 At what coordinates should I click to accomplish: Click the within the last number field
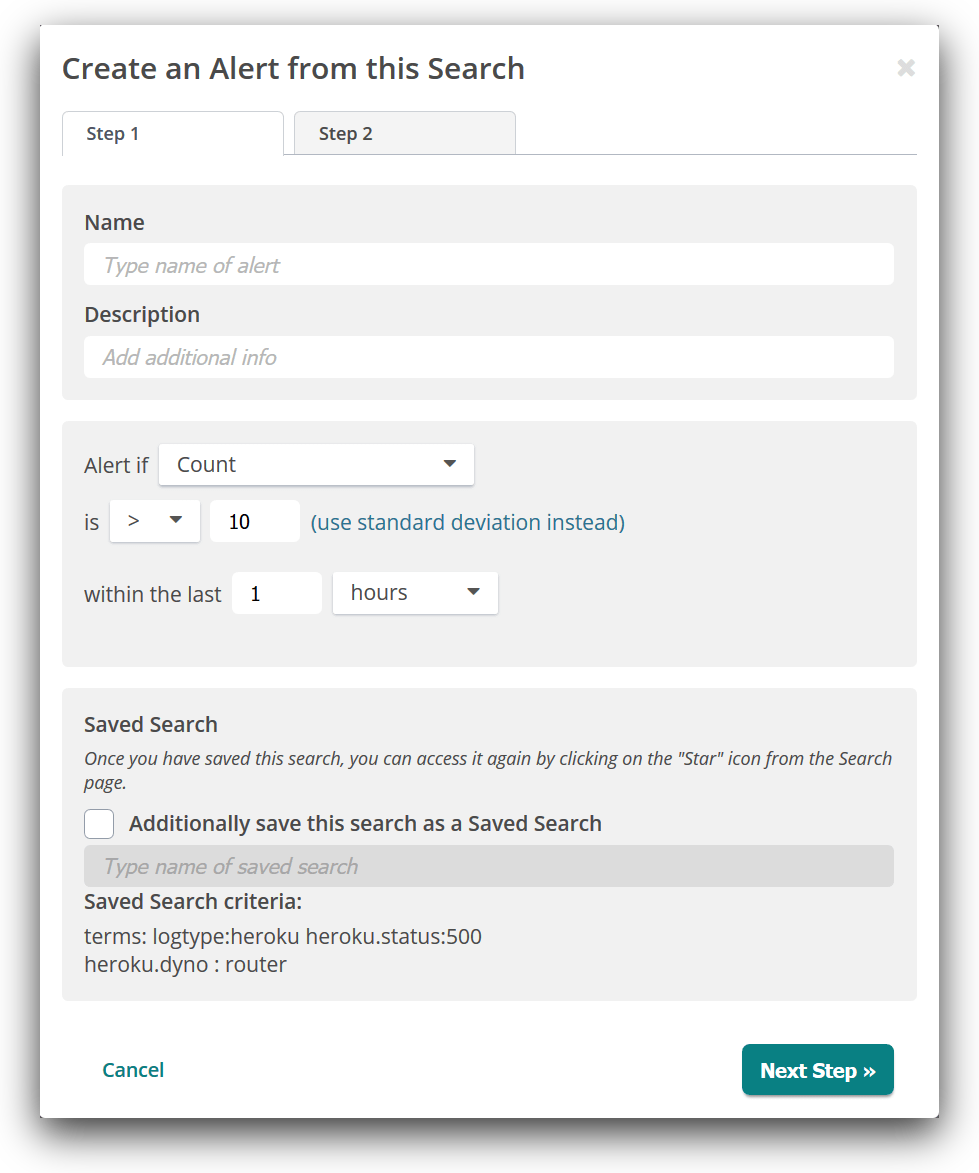(276, 593)
